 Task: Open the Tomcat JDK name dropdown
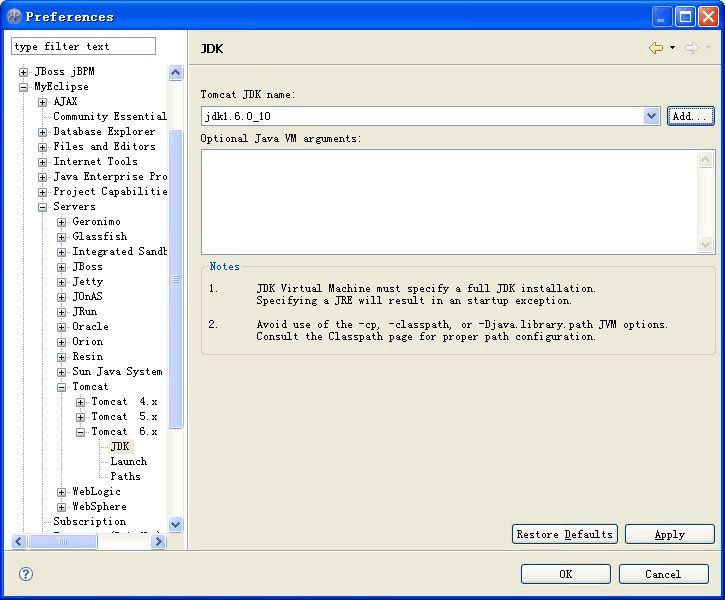tap(651, 116)
